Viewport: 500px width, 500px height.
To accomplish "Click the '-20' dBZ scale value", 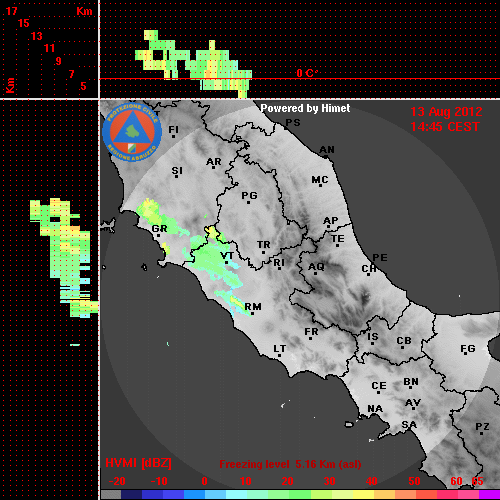I will [x=117, y=481].
